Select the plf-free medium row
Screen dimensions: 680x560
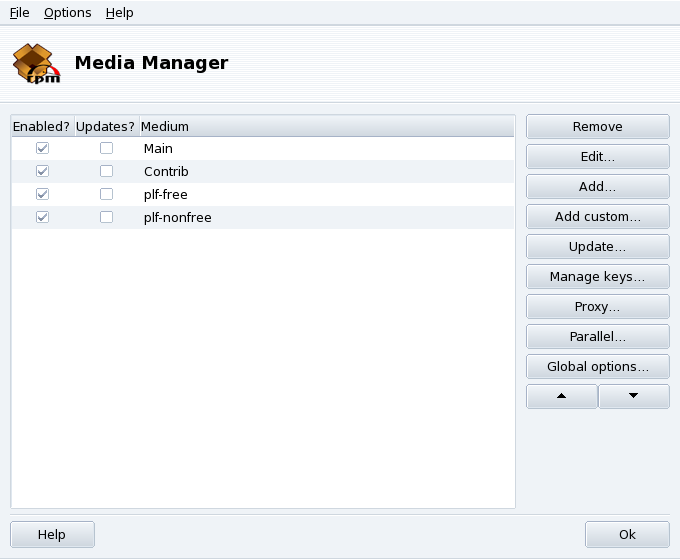(x=166, y=194)
